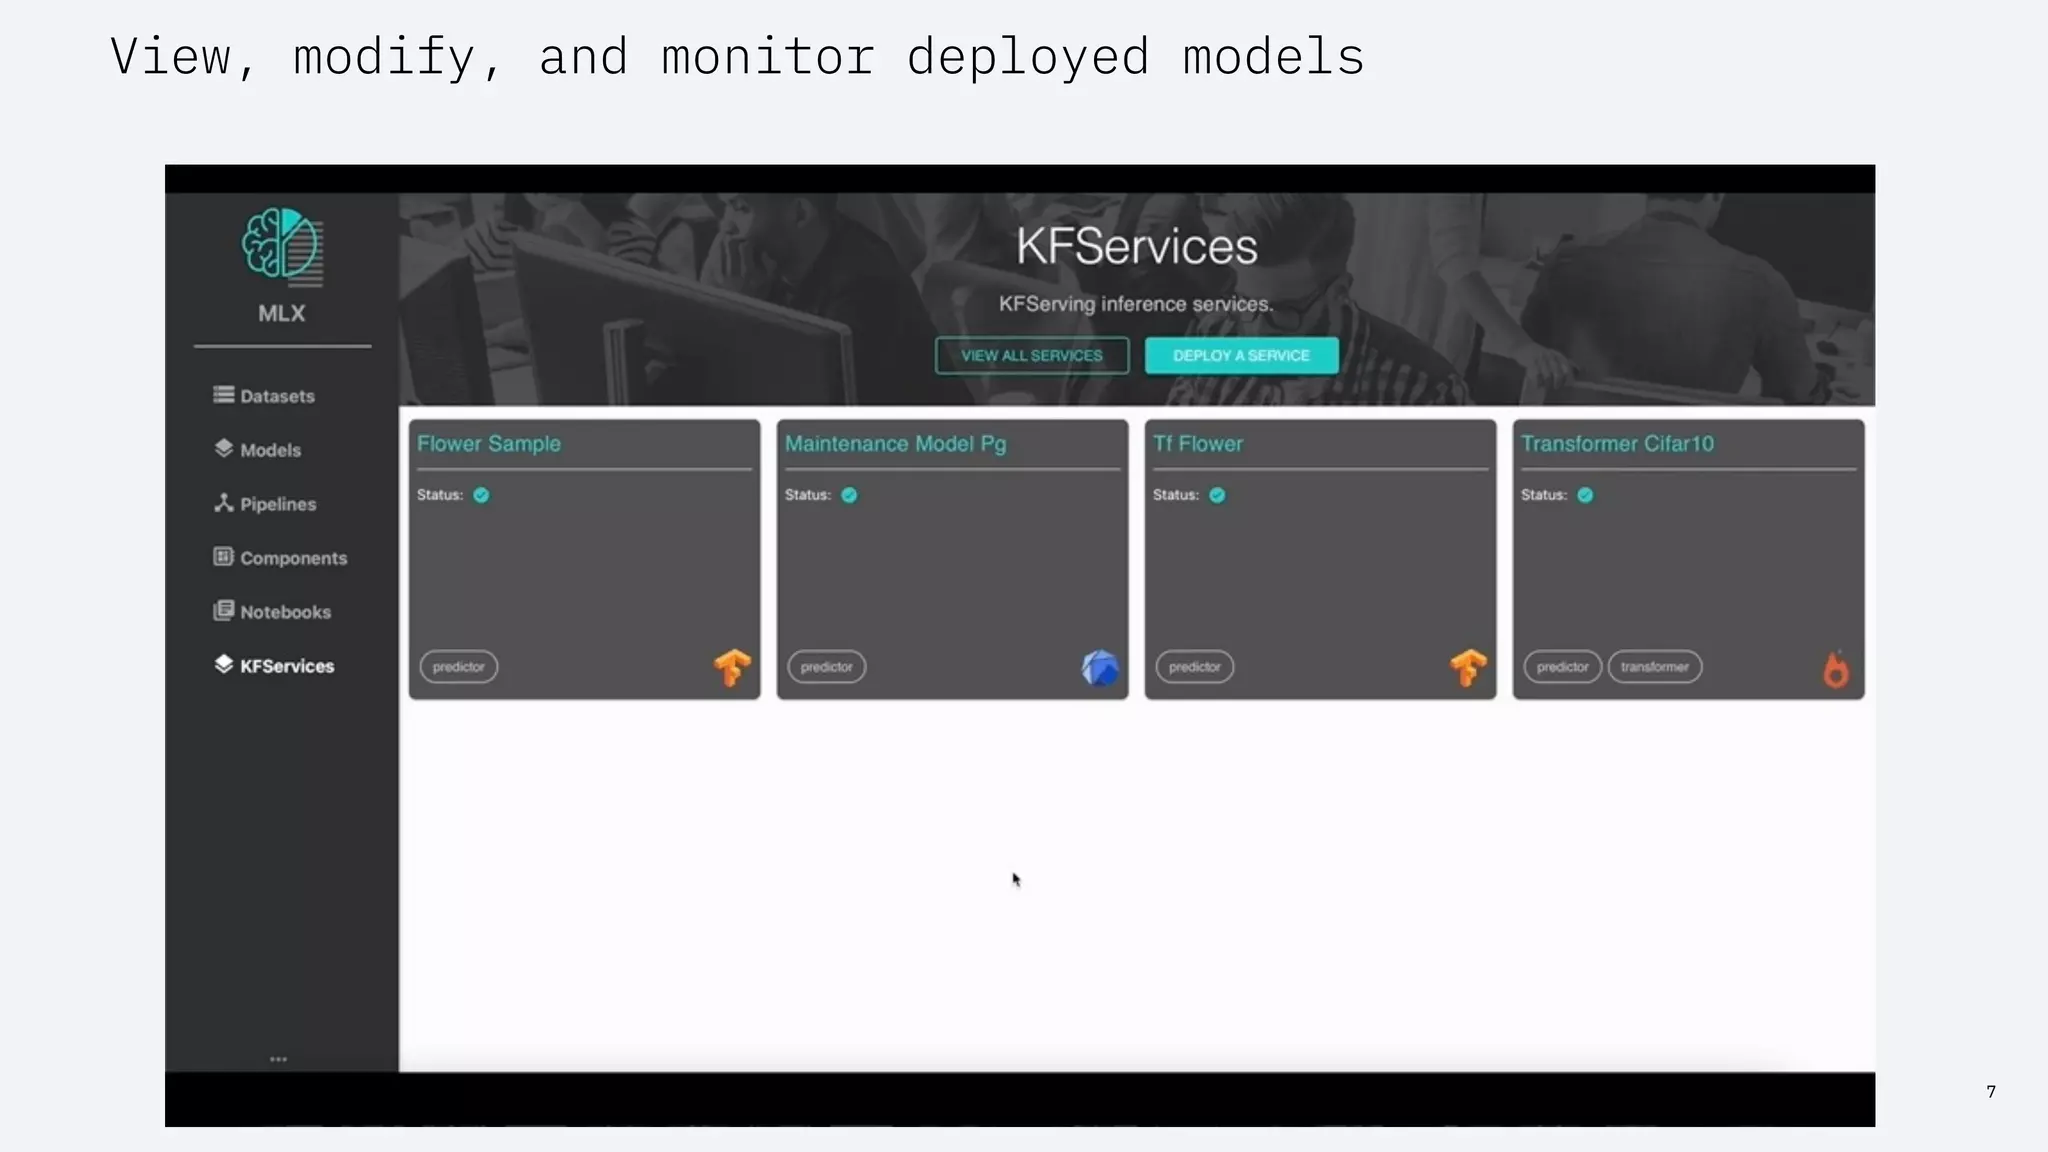Click blue framework icon on Maintenance Model card
This screenshot has width=2048, height=1152.
pyautogui.click(x=1099, y=667)
